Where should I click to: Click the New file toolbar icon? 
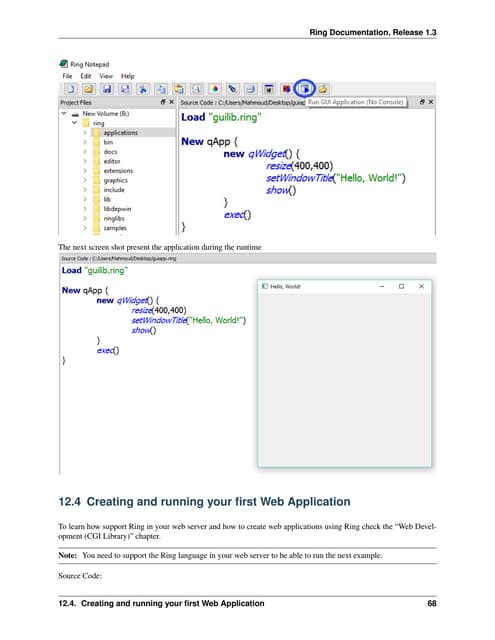pyautogui.click(x=71, y=89)
